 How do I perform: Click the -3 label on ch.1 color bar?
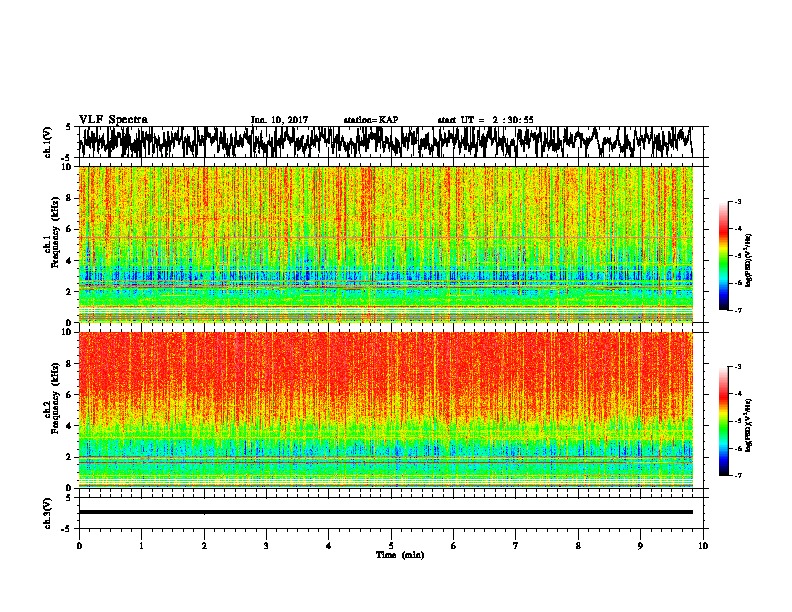(738, 201)
